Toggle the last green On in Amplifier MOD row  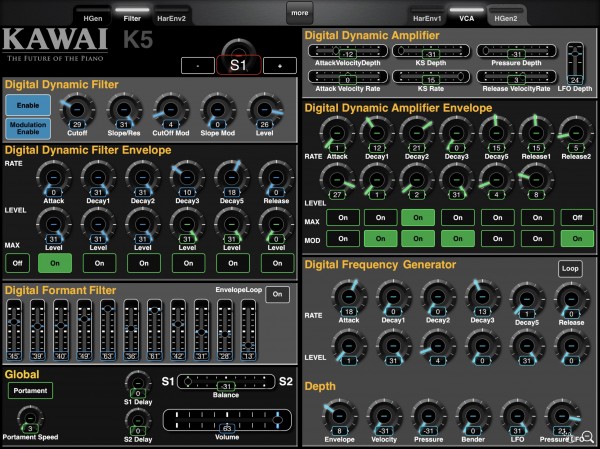click(x=577, y=238)
